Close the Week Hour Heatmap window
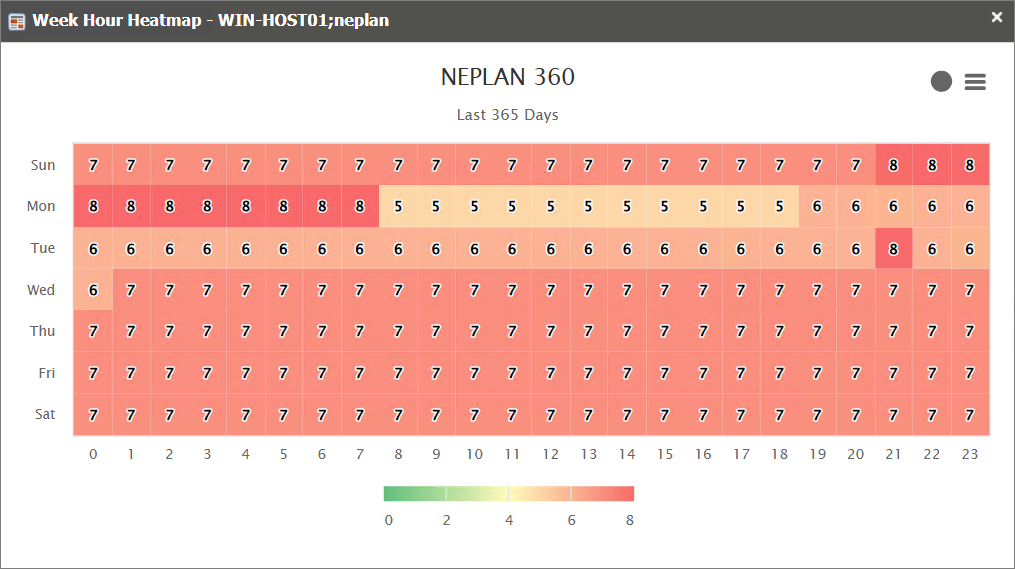This screenshot has height=569, width=1015. tap(997, 17)
